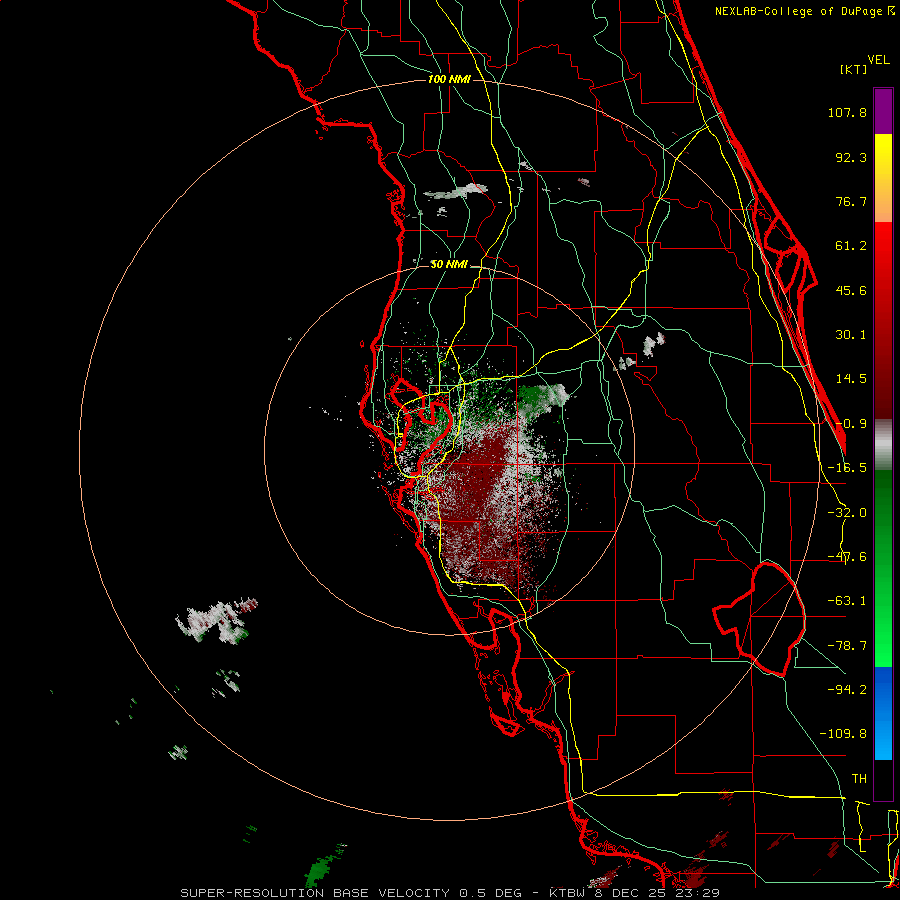Pick the yellow-orange segment of the velocity color bar
The width and height of the screenshot is (900, 900).
coord(883,178)
